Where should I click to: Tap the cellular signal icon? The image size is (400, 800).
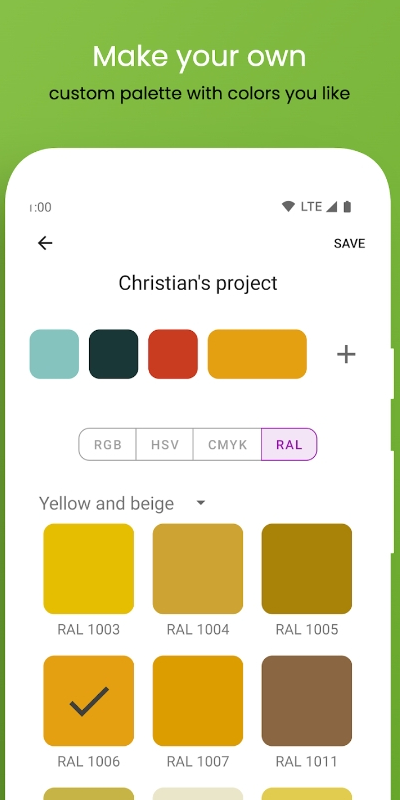[x=332, y=207]
